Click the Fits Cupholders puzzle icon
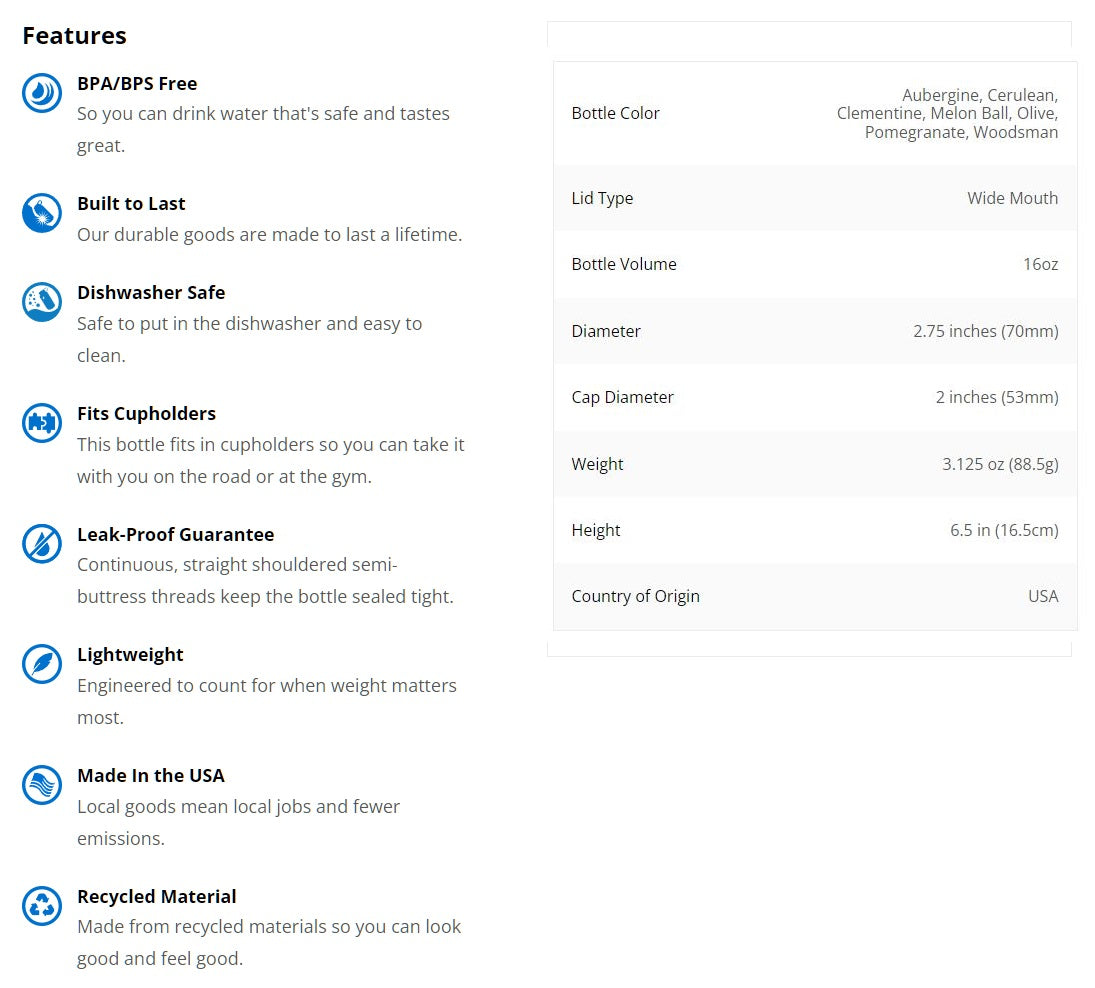The width and height of the screenshot is (1095, 988). [42, 422]
